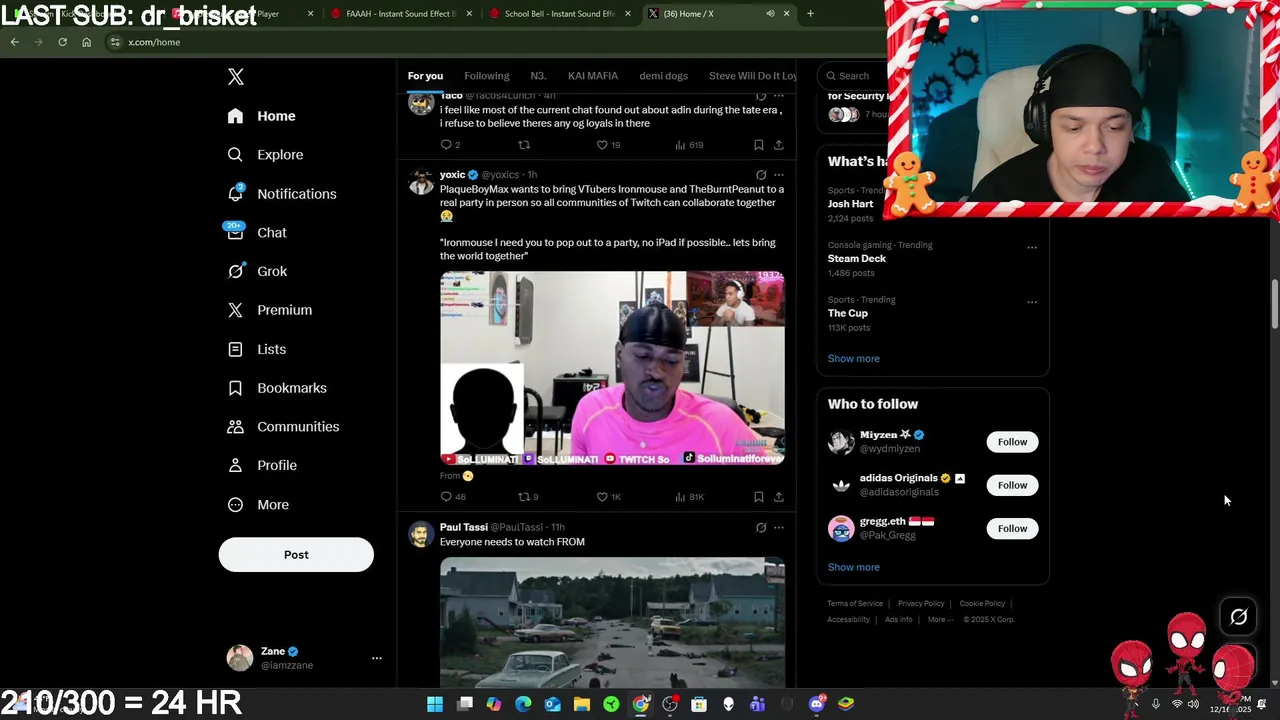Viewport: 1280px width, 720px height.
Task: Expand the footer More menu
Action: pyautogui.click(x=939, y=620)
